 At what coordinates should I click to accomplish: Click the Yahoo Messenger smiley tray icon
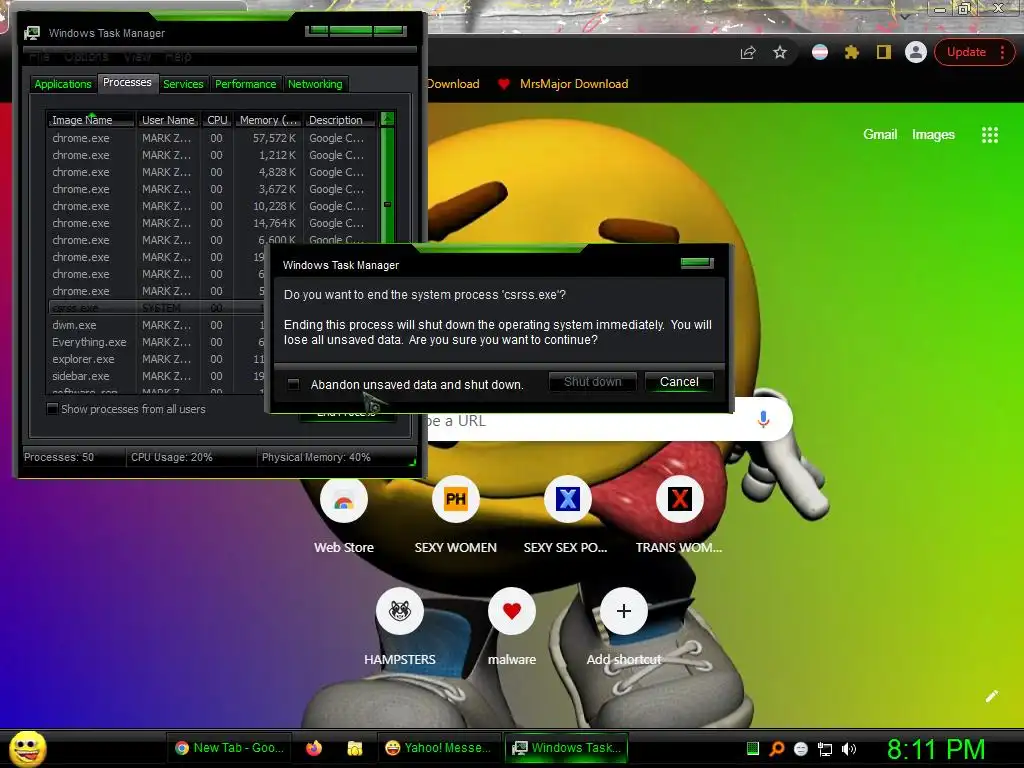point(801,749)
